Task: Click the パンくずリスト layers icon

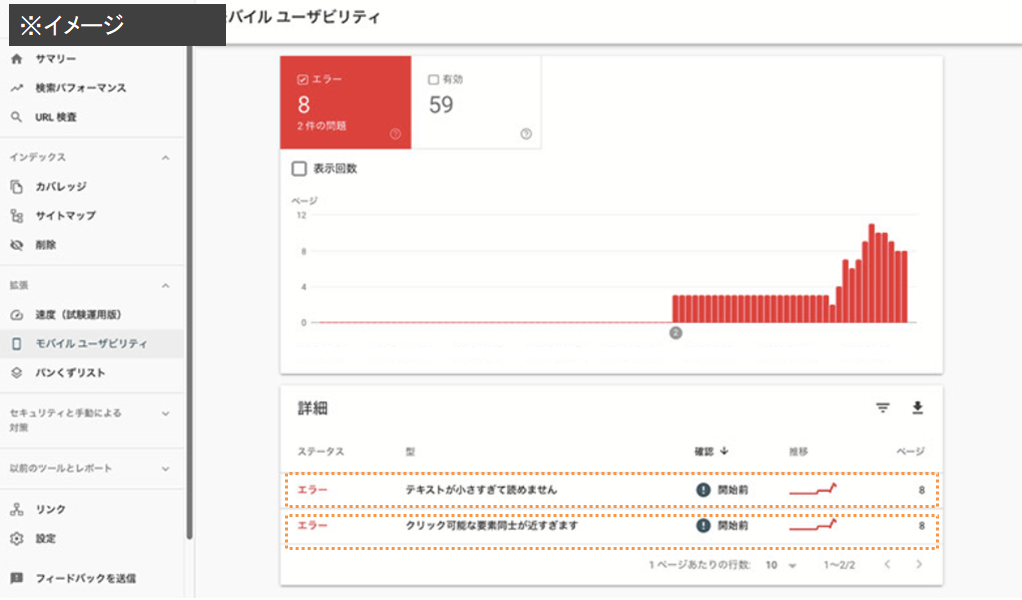Action: pyautogui.click(x=17, y=373)
